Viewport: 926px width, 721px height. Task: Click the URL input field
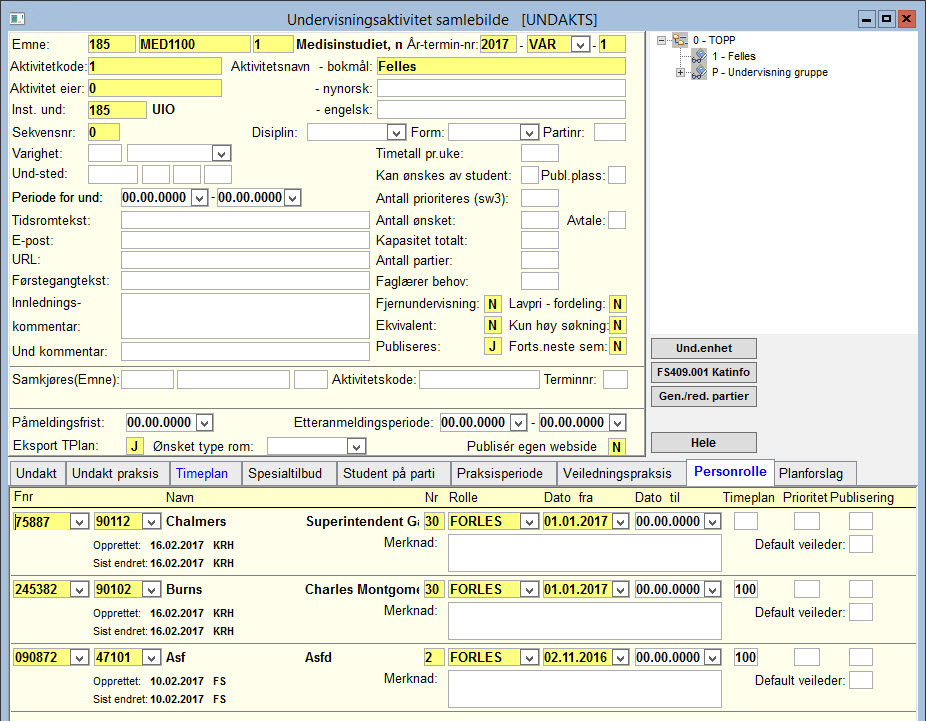tap(245, 260)
